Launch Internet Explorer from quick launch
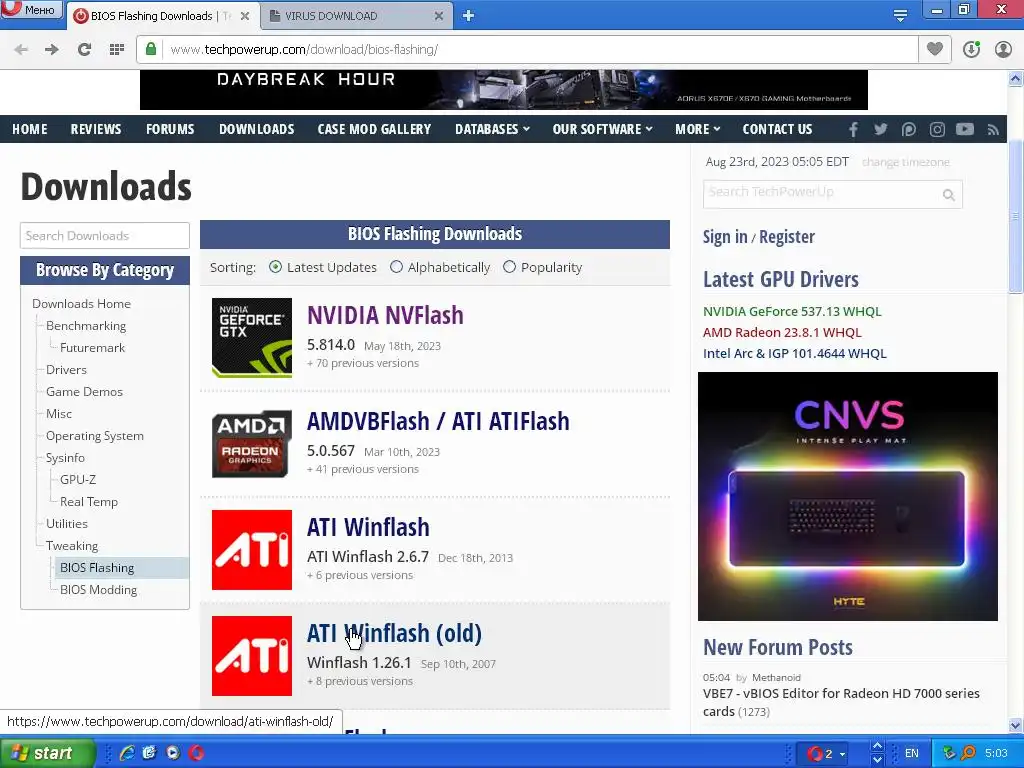The width and height of the screenshot is (1024, 768). [127, 753]
